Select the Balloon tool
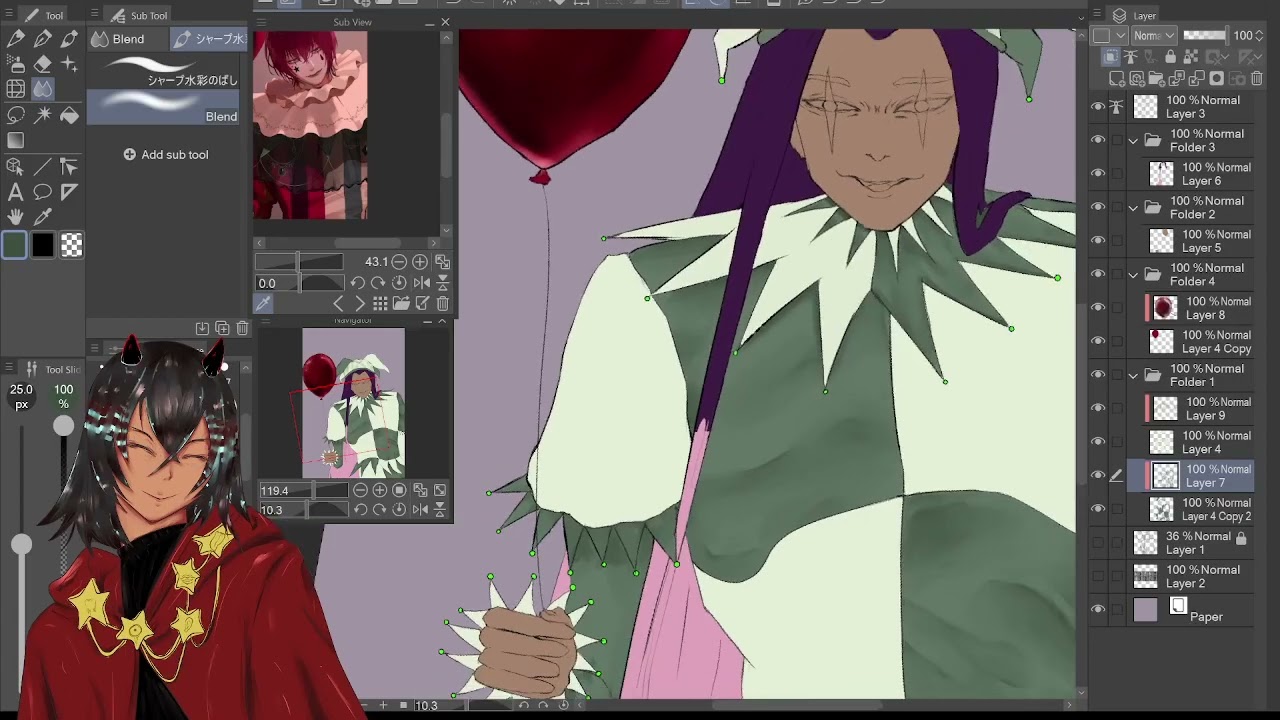The width and height of the screenshot is (1280, 720). tap(43, 192)
